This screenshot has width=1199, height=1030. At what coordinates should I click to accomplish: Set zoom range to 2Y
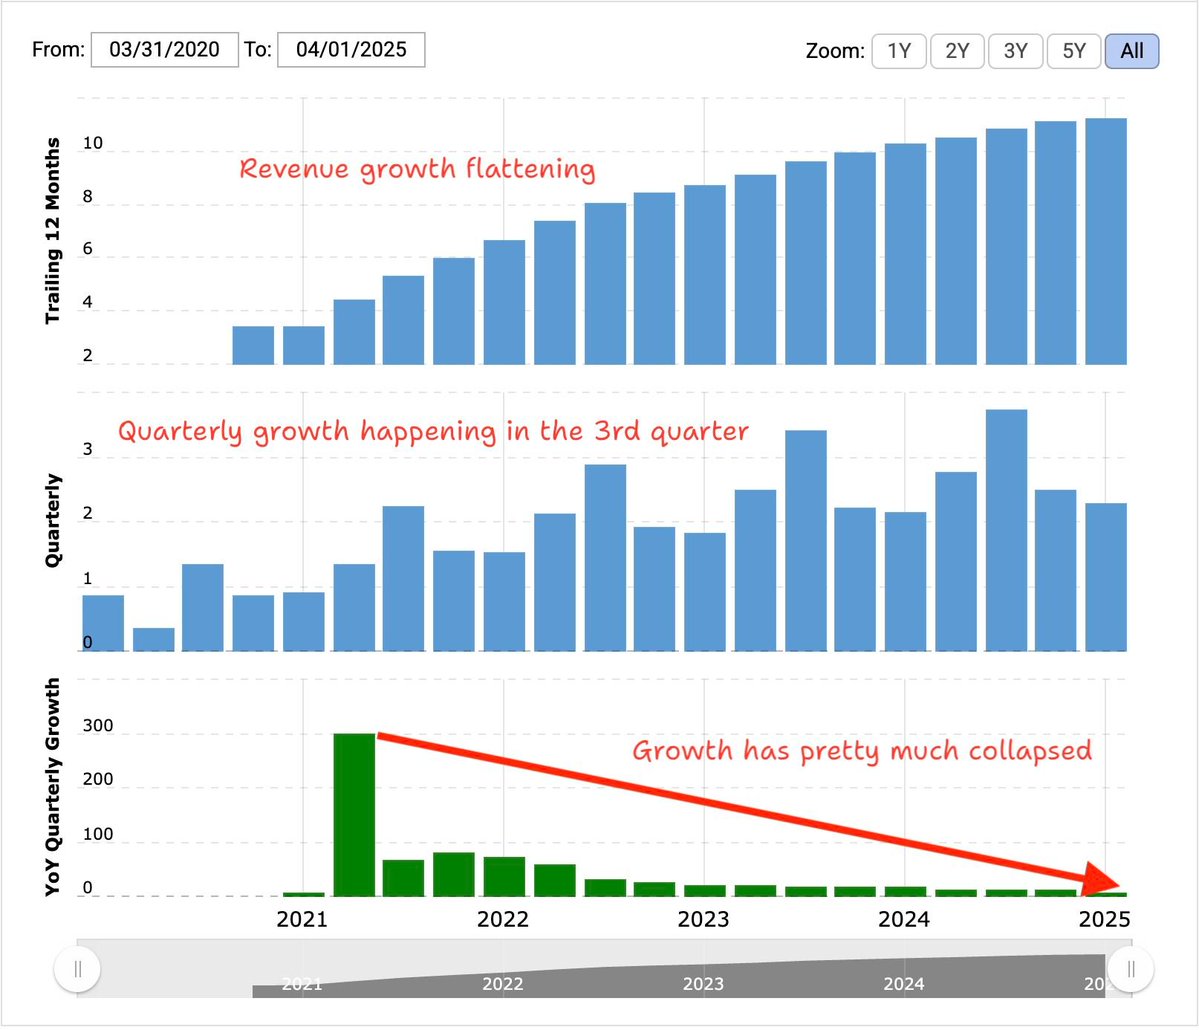click(x=957, y=51)
